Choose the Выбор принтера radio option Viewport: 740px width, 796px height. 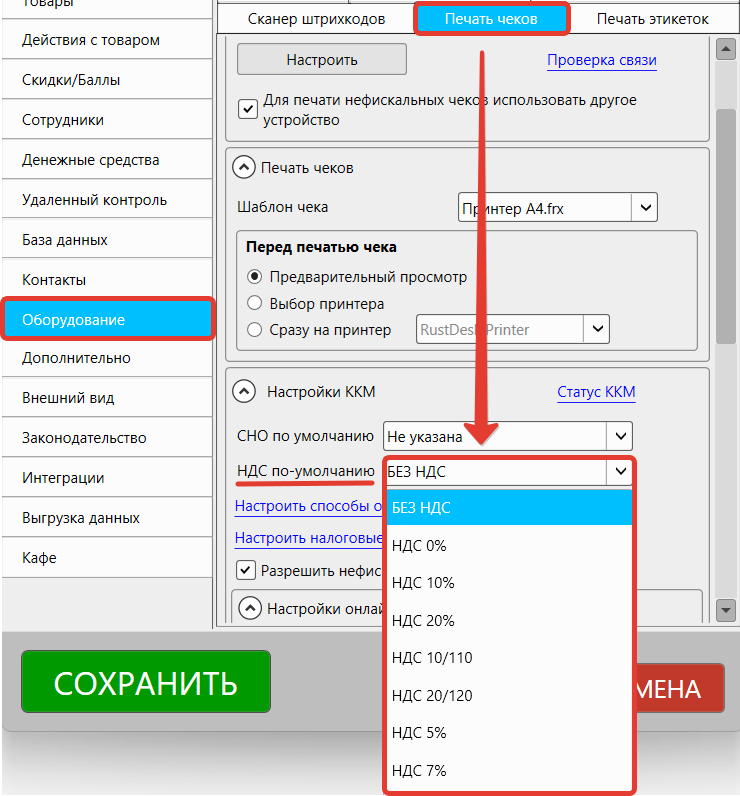point(255,303)
